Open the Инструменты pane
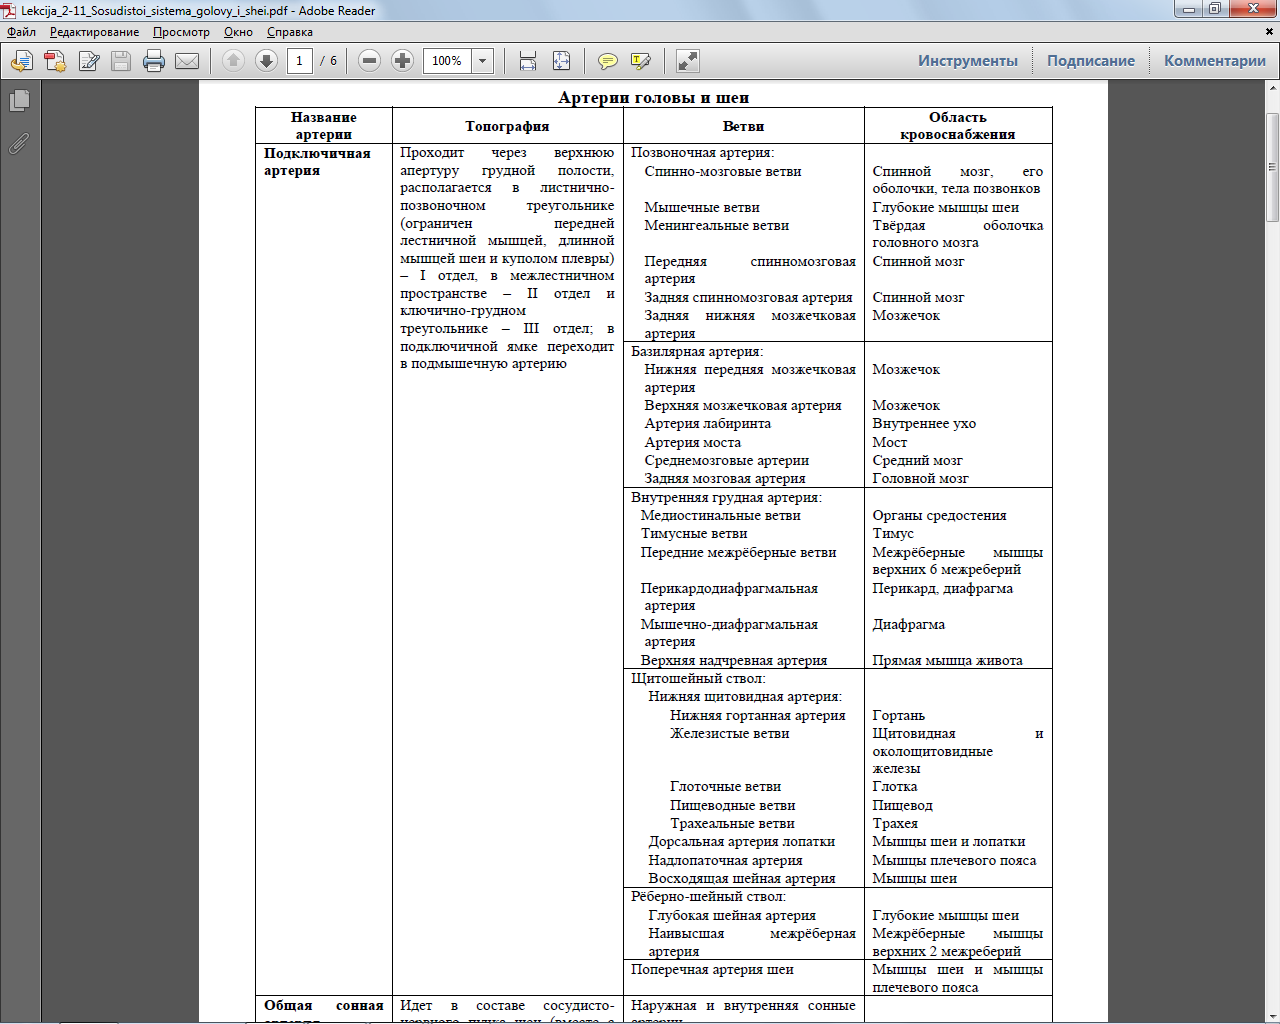 click(x=968, y=61)
